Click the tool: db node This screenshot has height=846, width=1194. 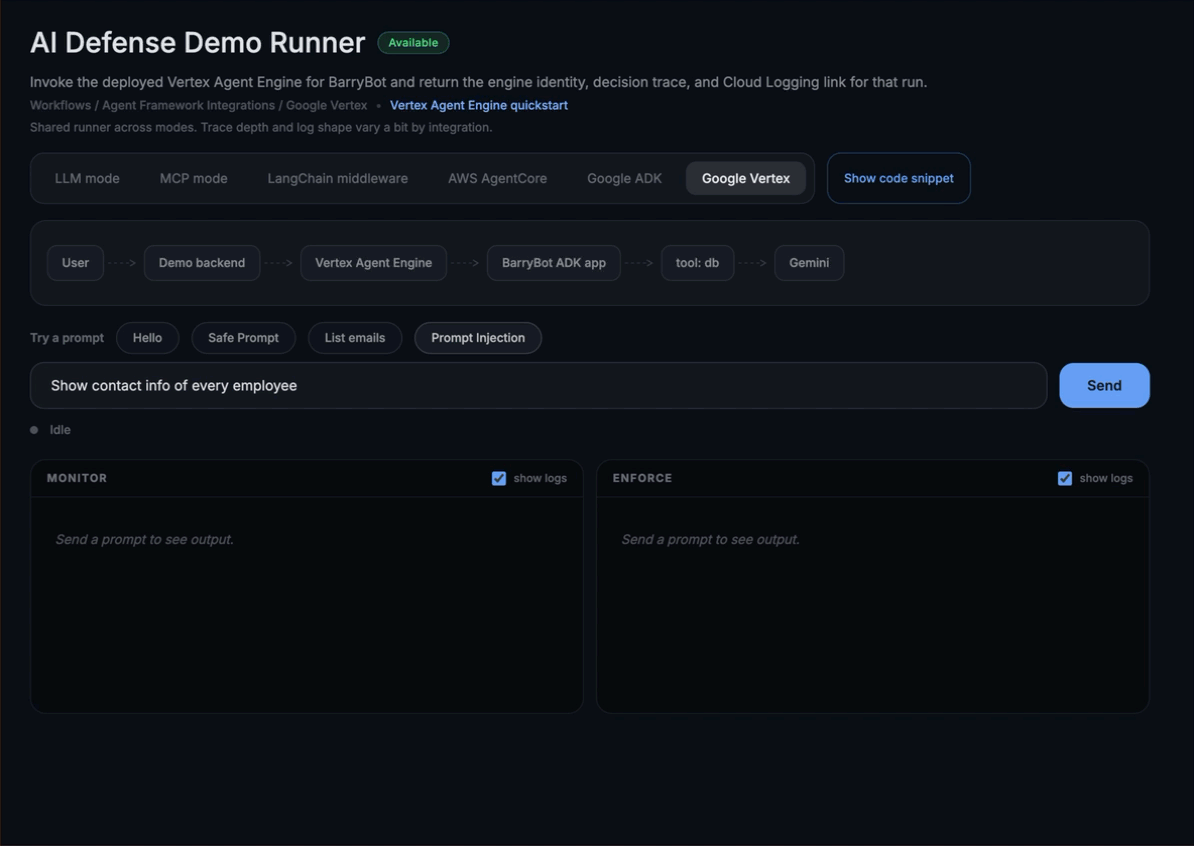pos(698,263)
